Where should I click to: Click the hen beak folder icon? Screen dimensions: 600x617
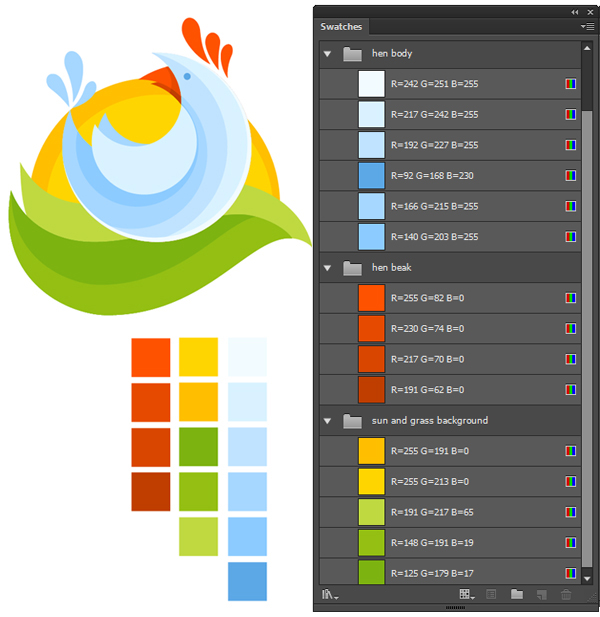point(352,268)
